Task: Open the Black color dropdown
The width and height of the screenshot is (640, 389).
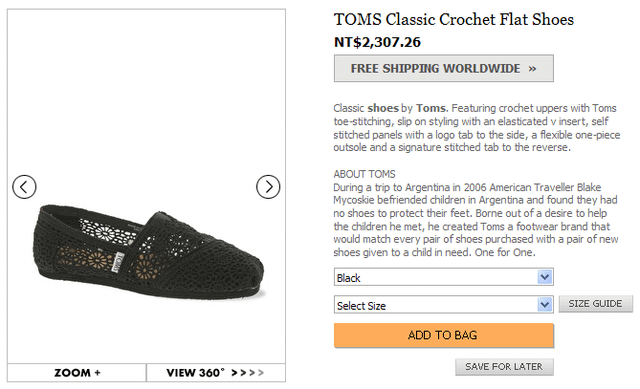Action: click(x=444, y=278)
